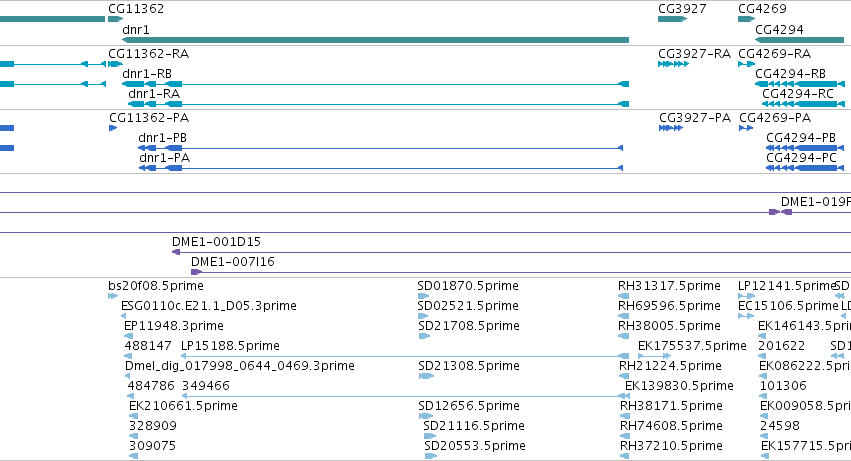Image resolution: width=851 pixels, height=461 pixels.
Task: Click the EK175537.5prime EST glyph
Action: (x=655, y=356)
